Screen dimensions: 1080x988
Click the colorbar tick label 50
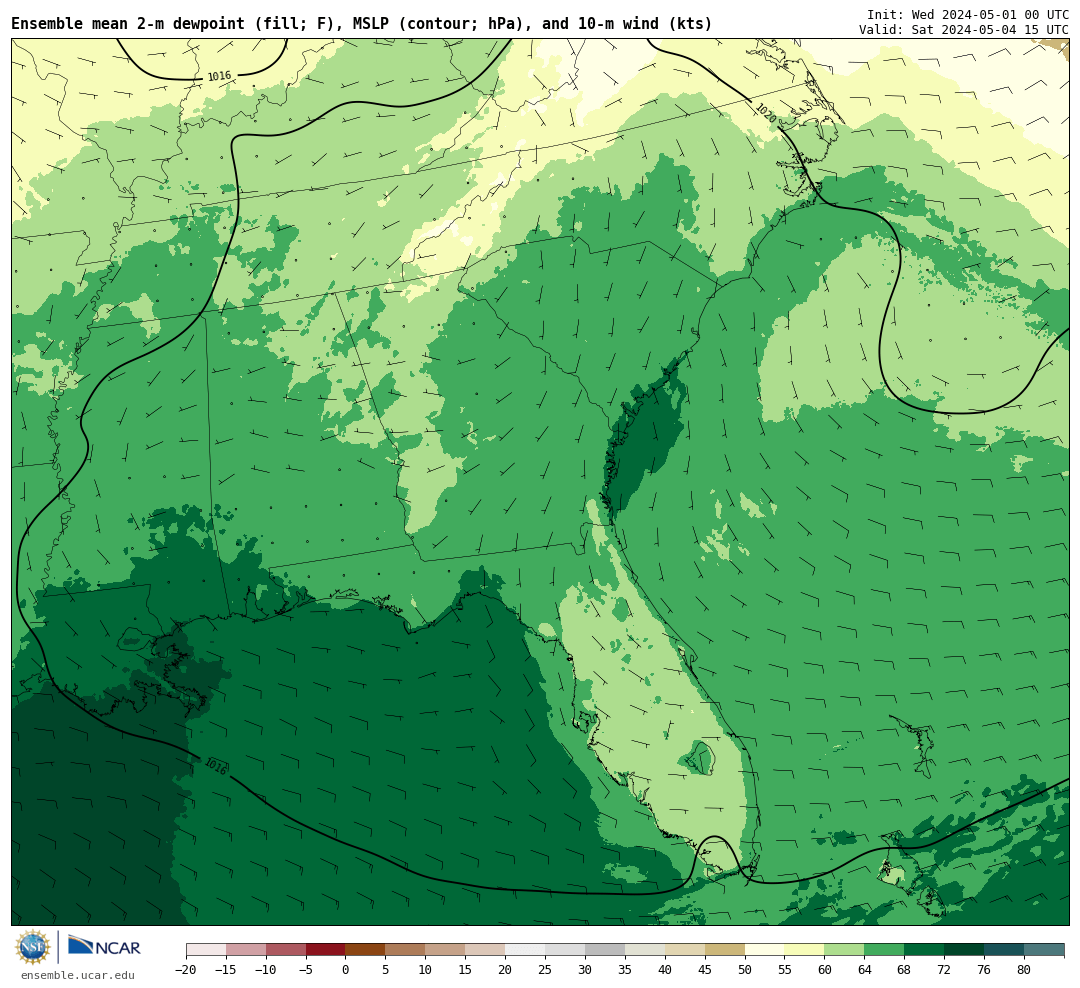coord(745,970)
